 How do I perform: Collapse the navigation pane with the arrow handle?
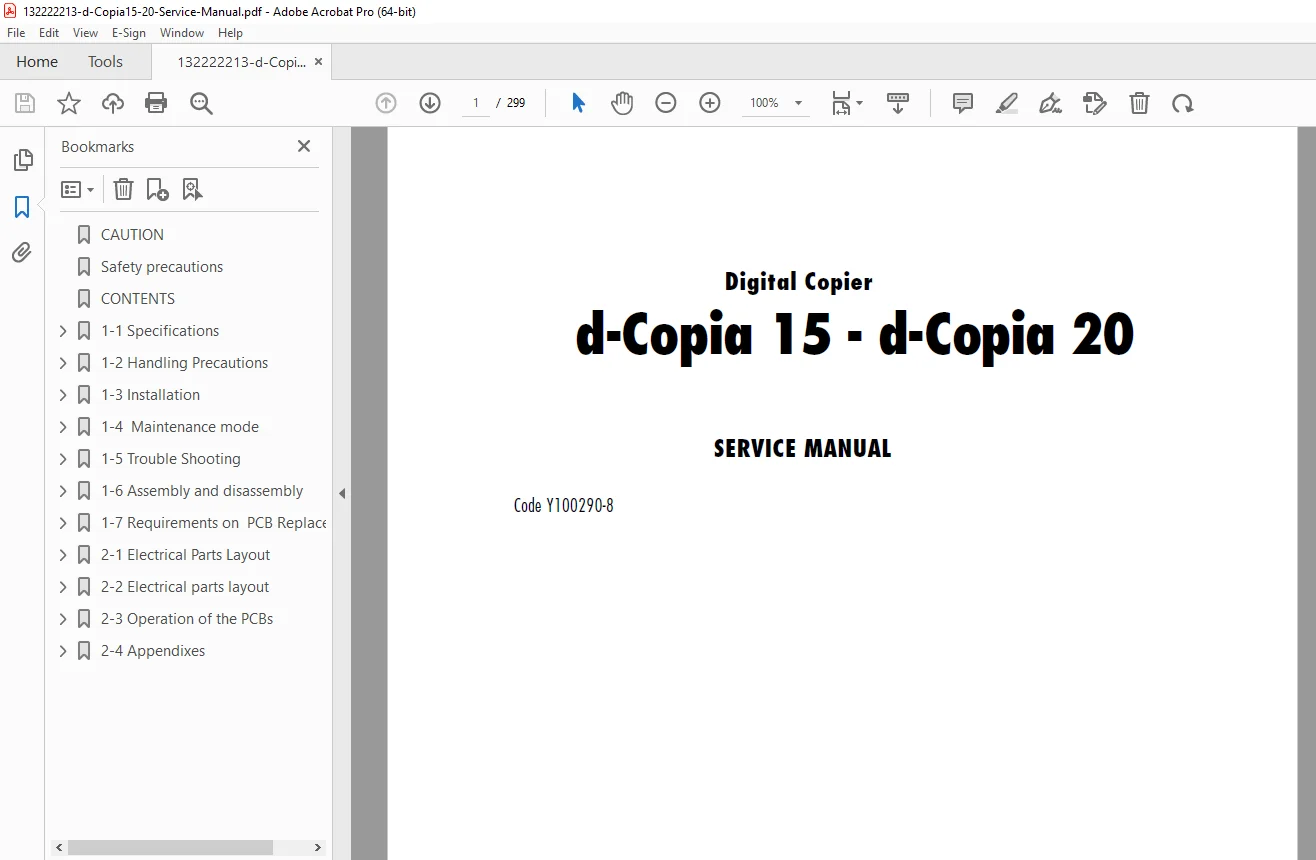click(342, 493)
